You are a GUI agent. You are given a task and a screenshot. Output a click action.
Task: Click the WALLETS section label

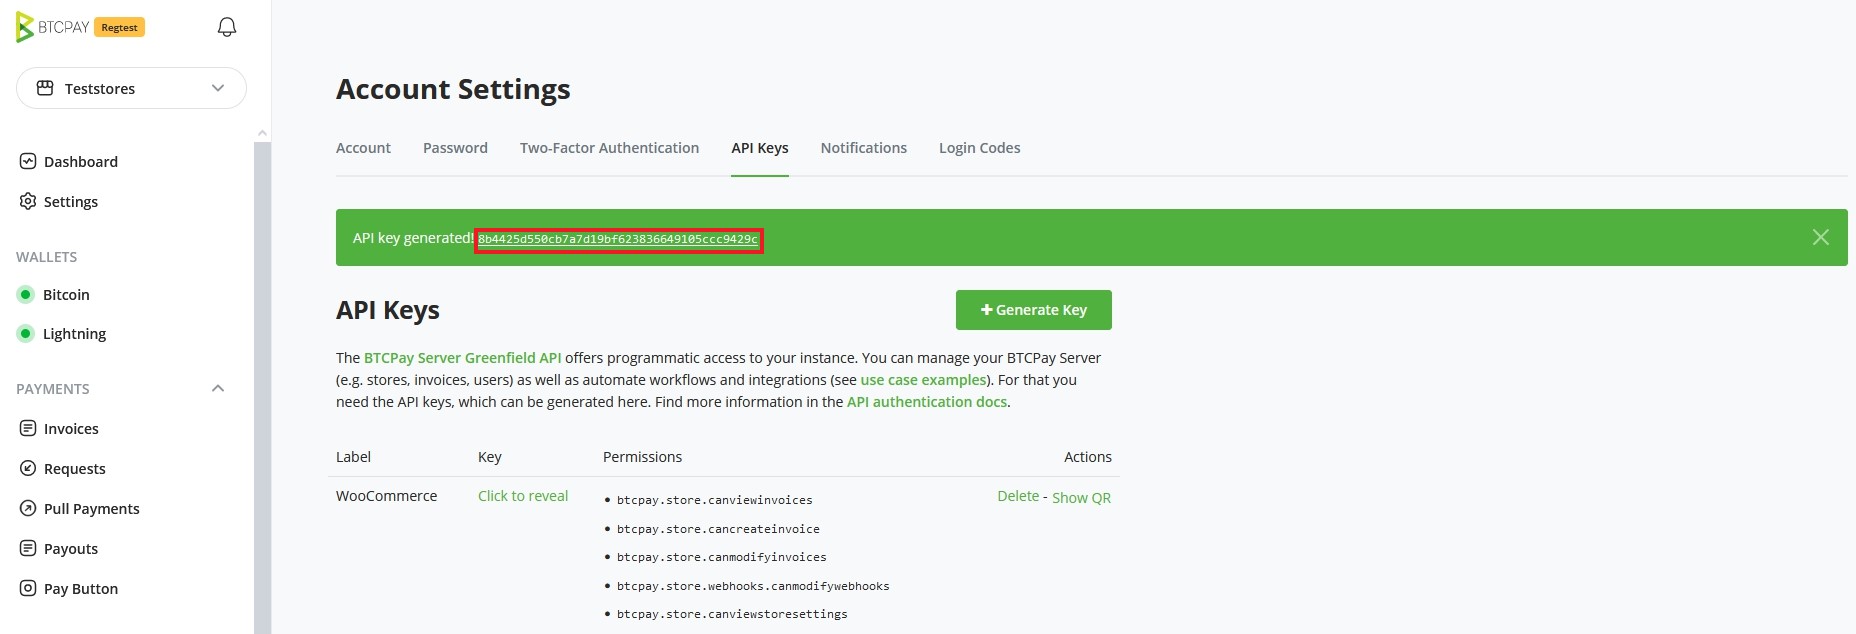click(x=46, y=257)
